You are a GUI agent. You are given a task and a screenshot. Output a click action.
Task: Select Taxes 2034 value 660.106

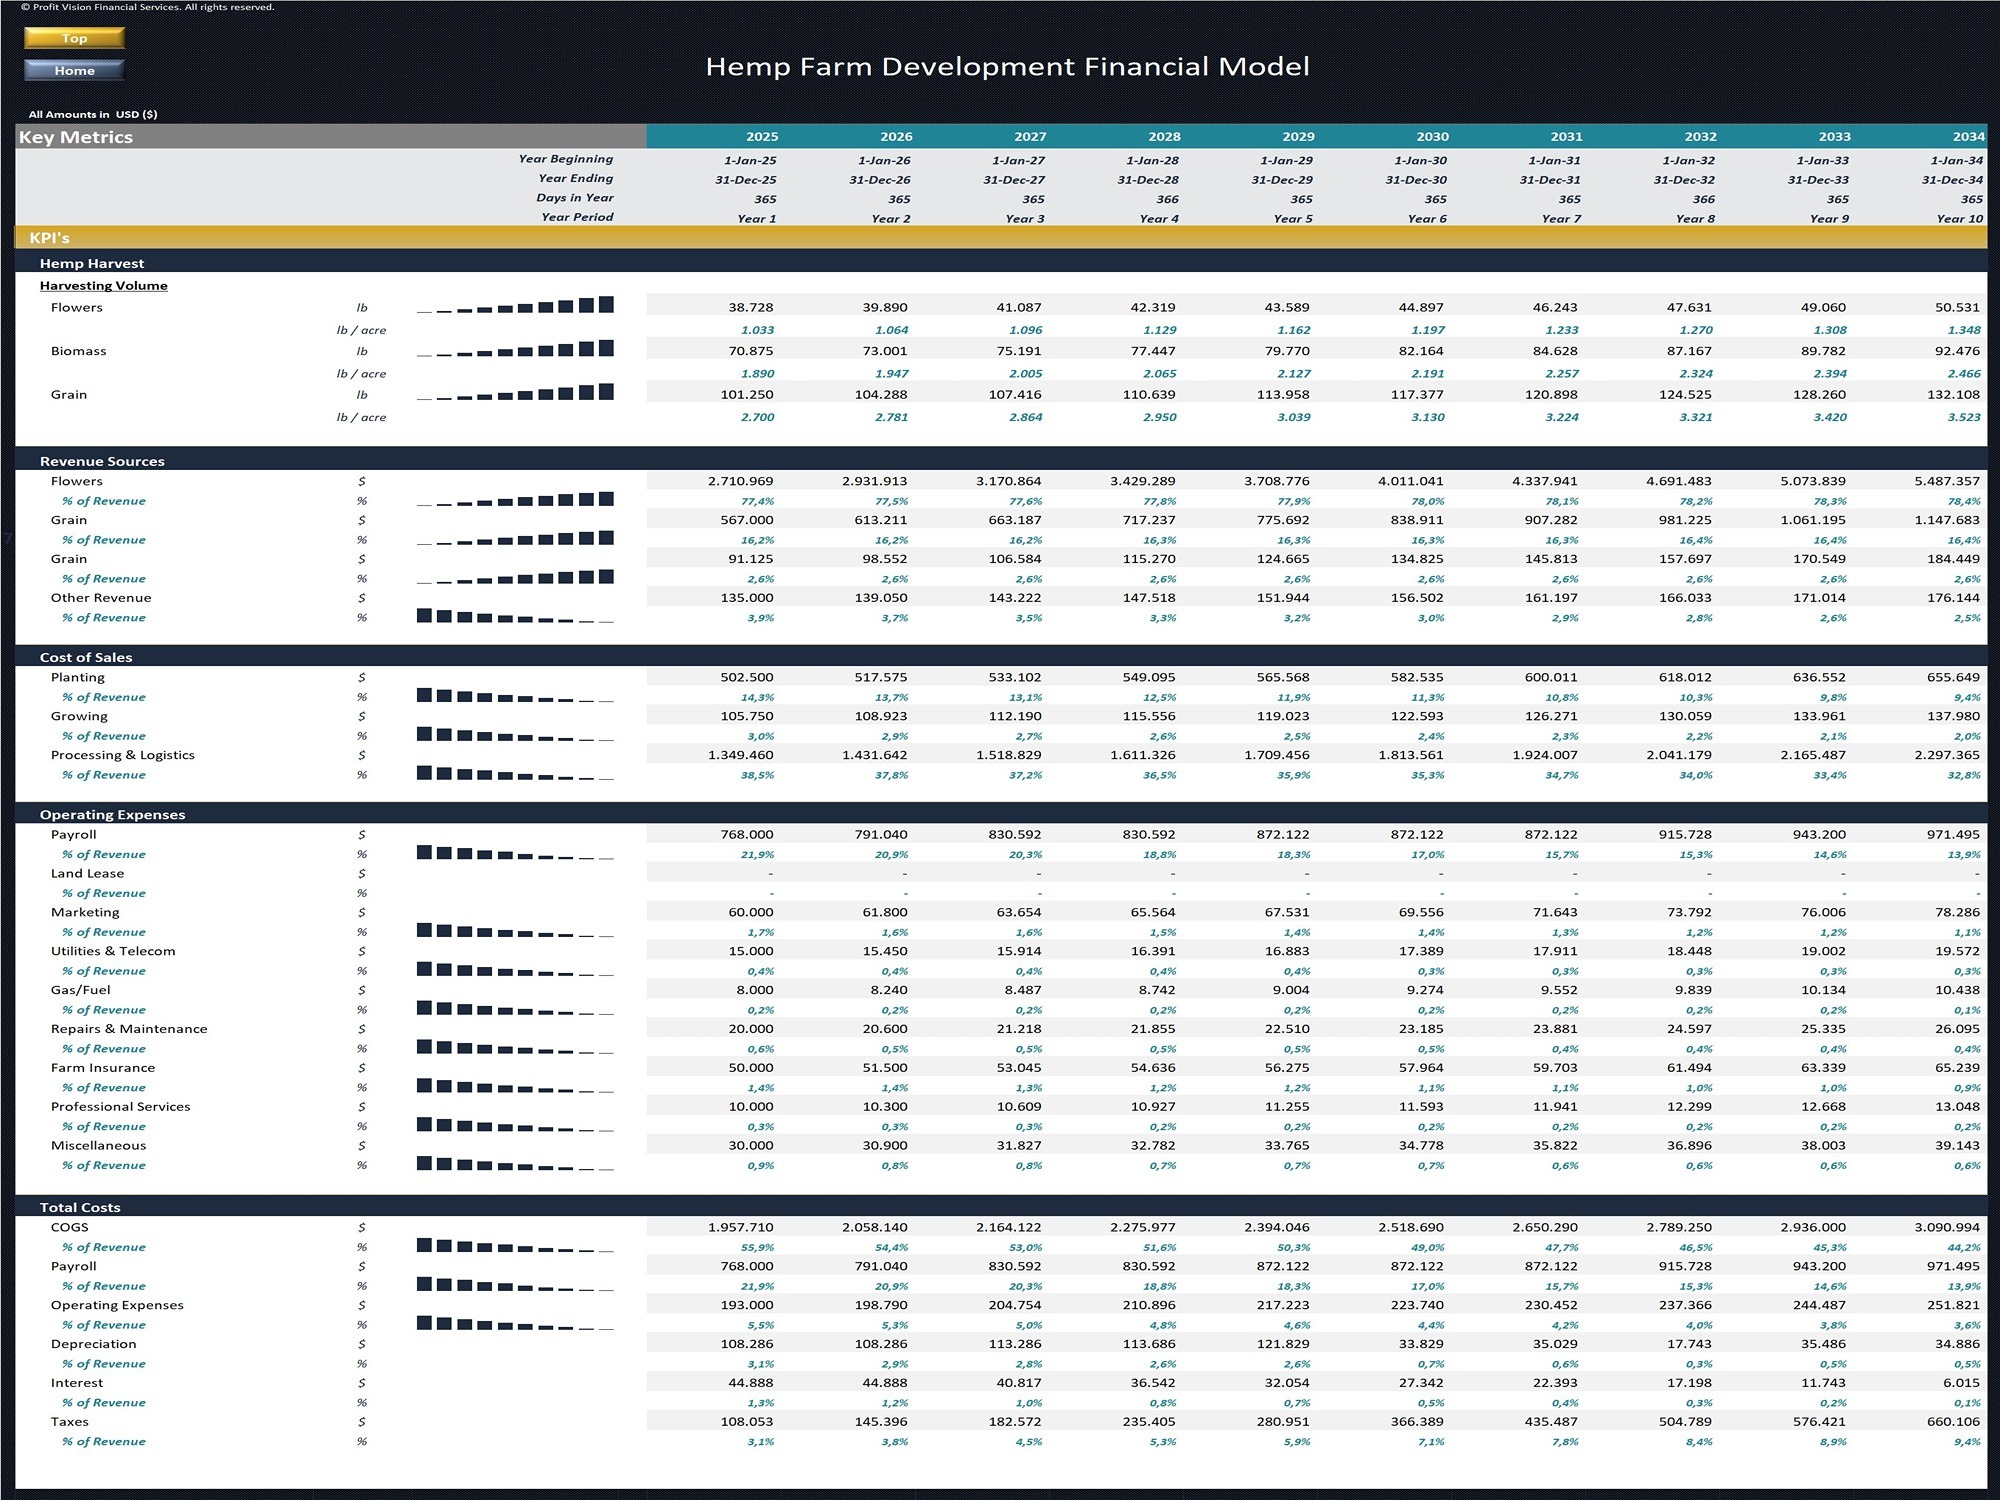[x=1954, y=1423]
